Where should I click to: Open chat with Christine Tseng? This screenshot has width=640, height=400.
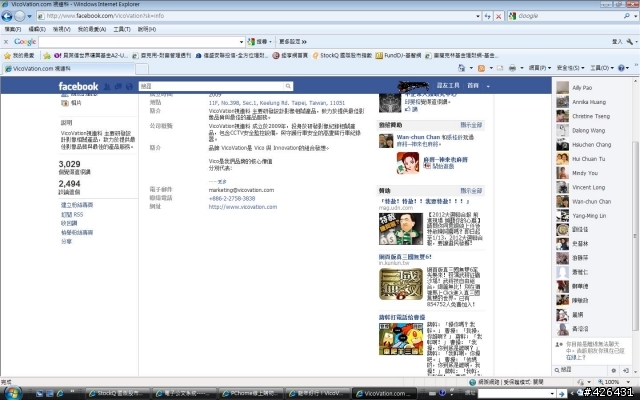click(x=591, y=116)
